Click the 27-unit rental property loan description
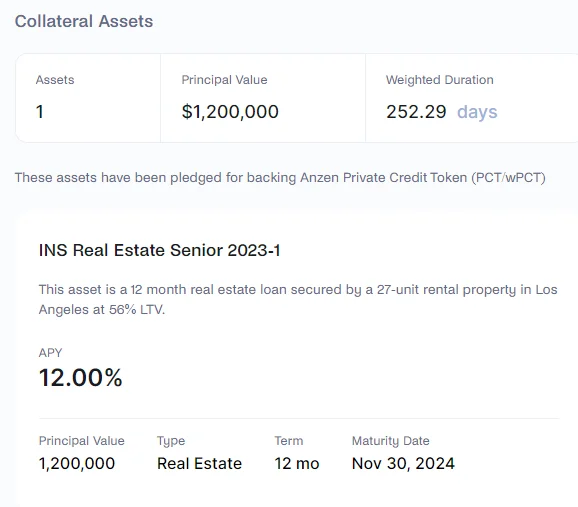578x507 pixels. pos(298,299)
